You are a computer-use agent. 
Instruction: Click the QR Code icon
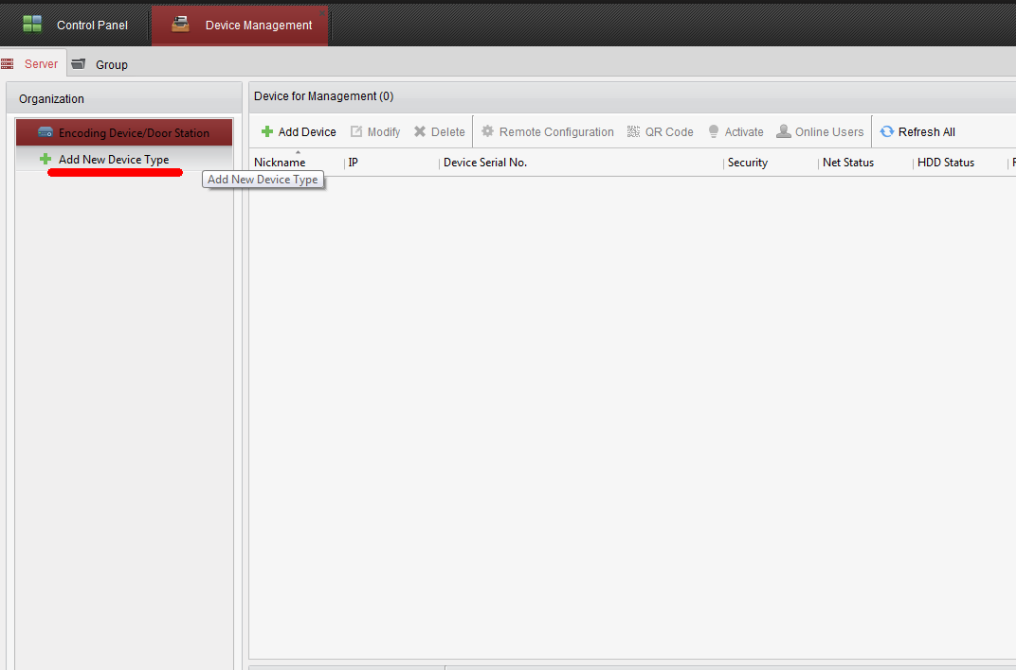633,132
